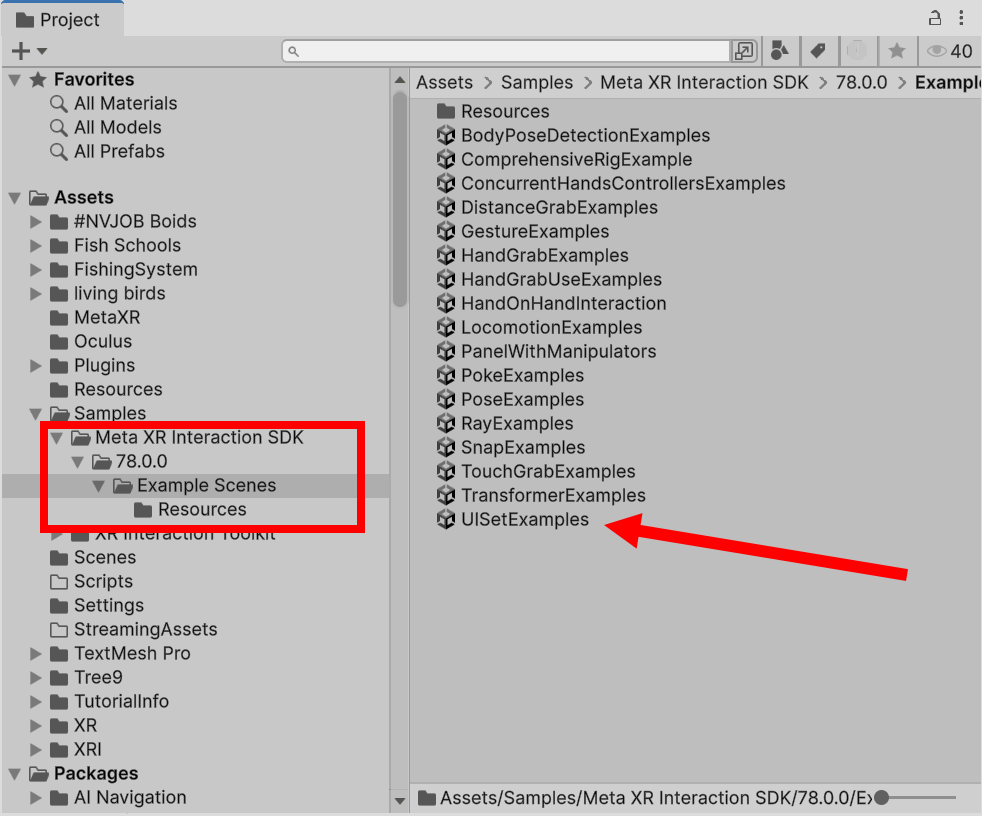Select RayExamples scene icon
The width and height of the screenshot is (982, 816).
[x=446, y=423]
